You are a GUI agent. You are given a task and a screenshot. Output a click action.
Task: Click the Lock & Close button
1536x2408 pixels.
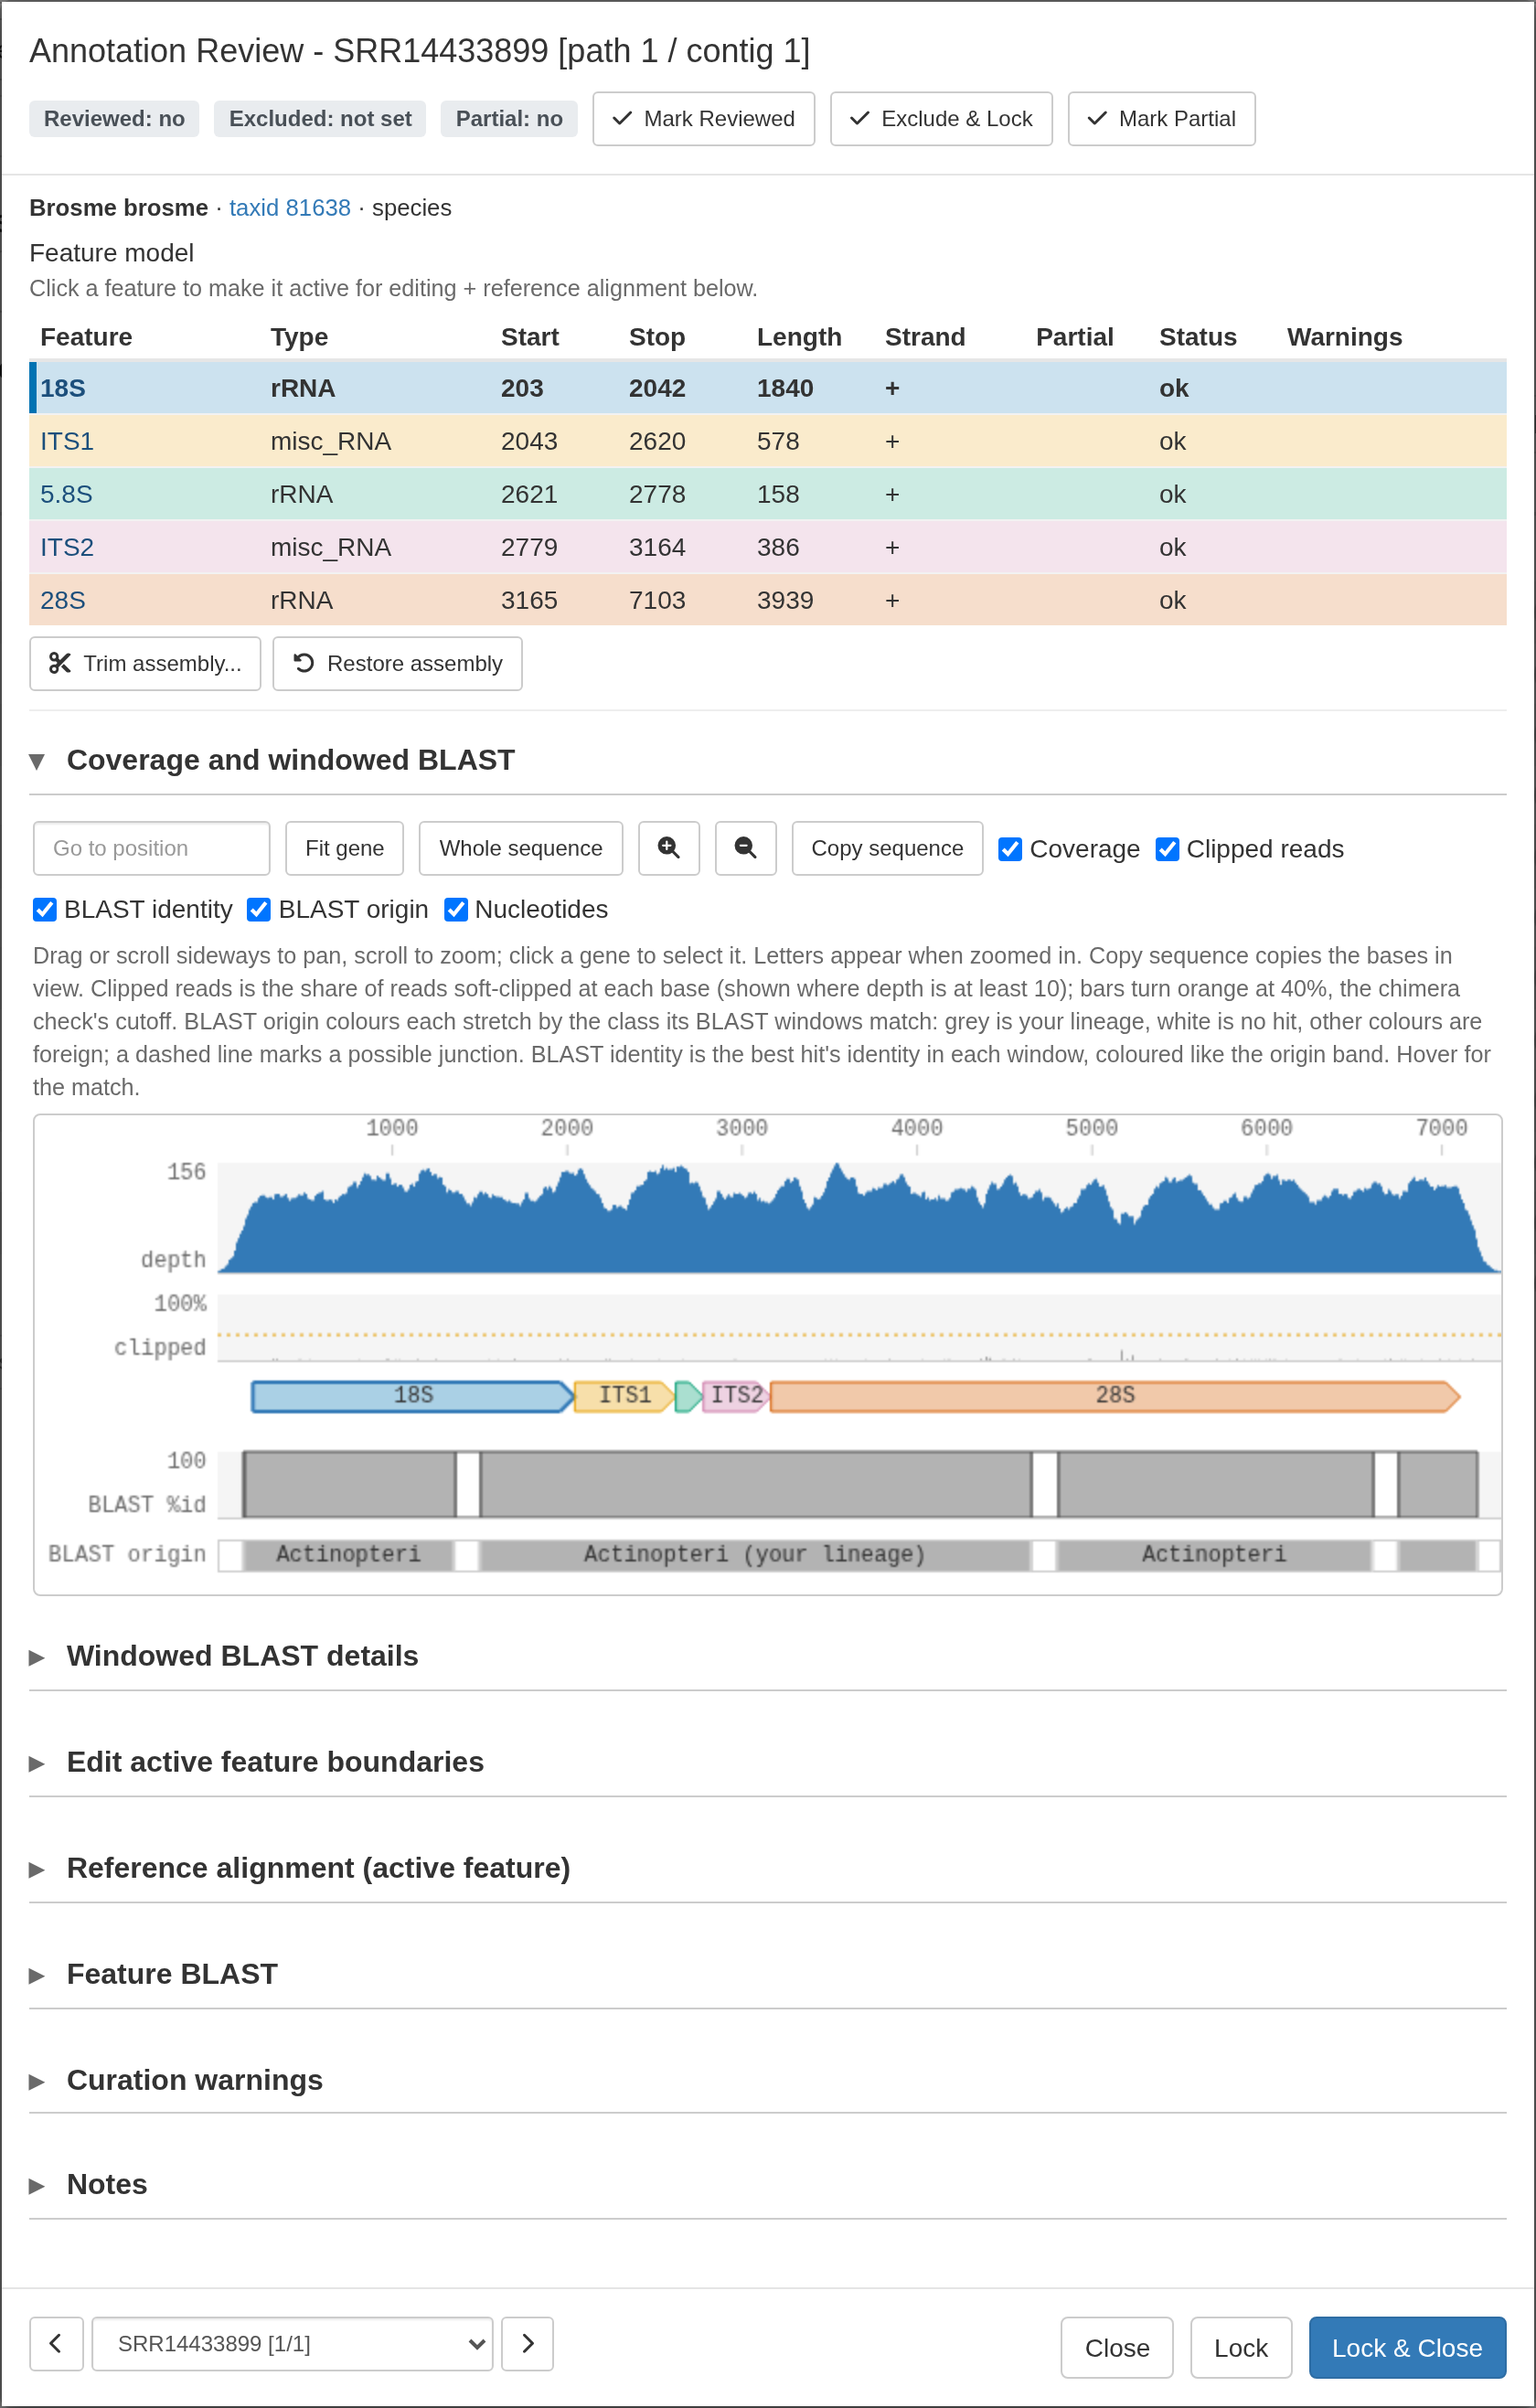1407,2347
